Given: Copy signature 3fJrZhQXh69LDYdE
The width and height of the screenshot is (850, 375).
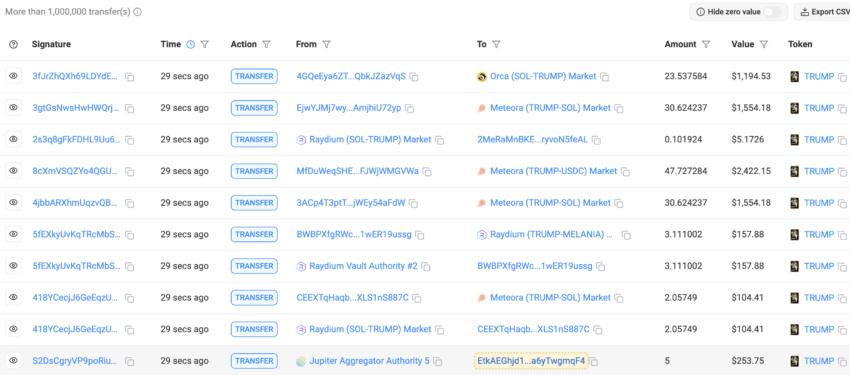Looking at the screenshot, I should pyautogui.click(x=130, y=77).
